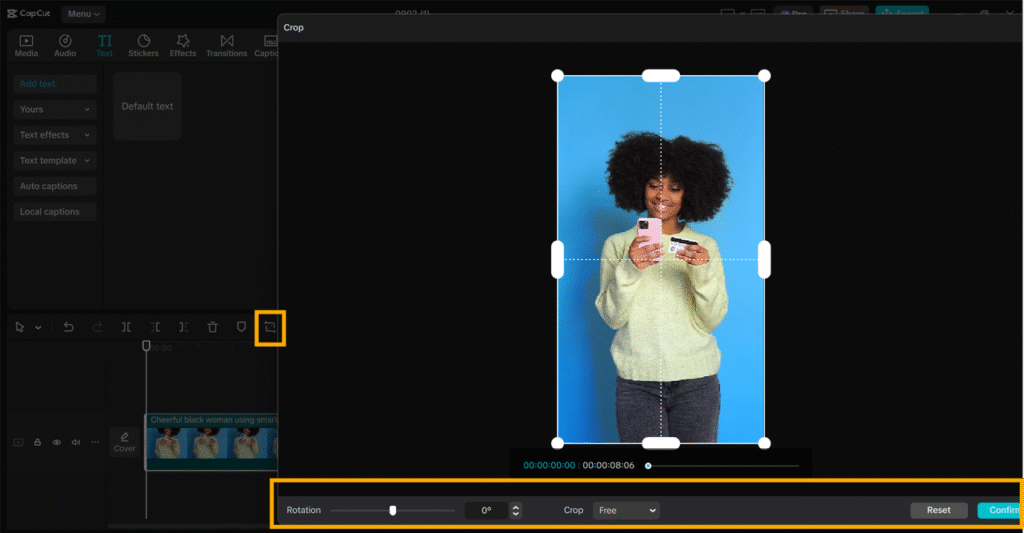This screenshot has width=1024, height=533.
Task: Open the Effects panel icon
Action: (x=183, y=45)
